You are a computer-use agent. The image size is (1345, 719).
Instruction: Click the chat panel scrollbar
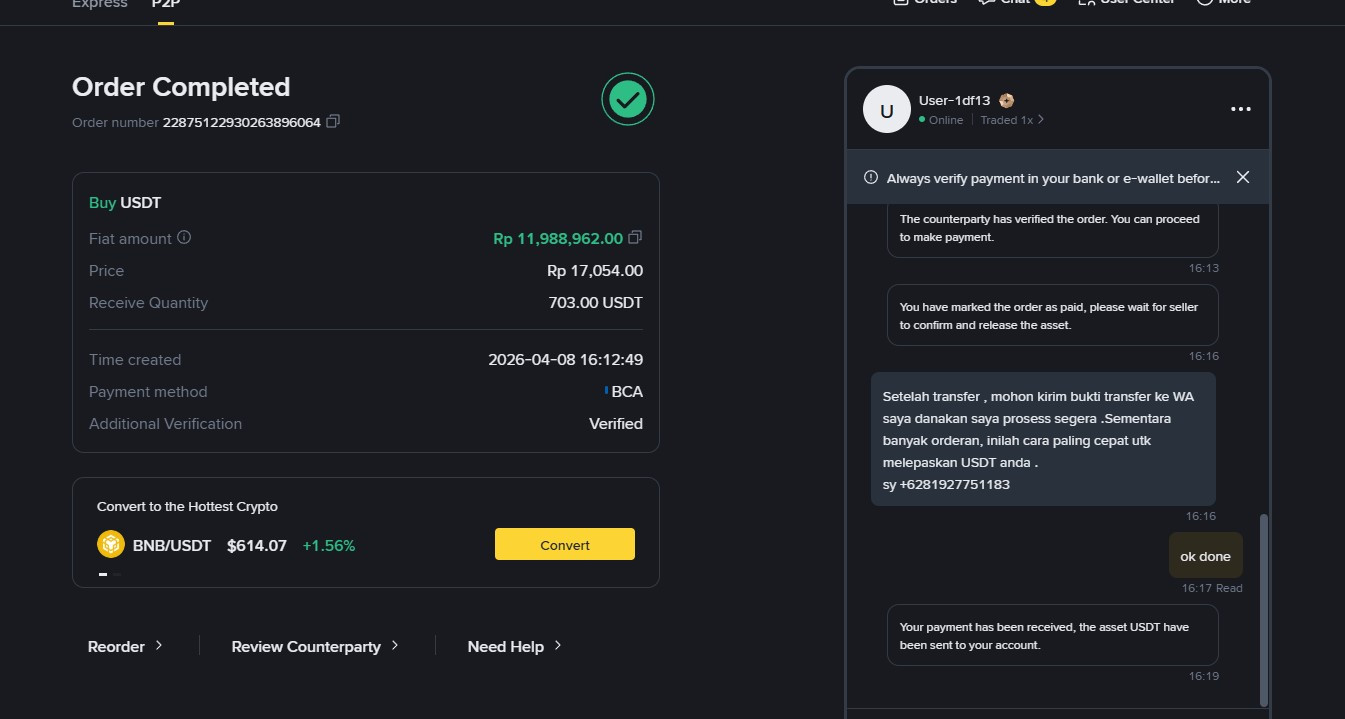(x=1263, y=610)
